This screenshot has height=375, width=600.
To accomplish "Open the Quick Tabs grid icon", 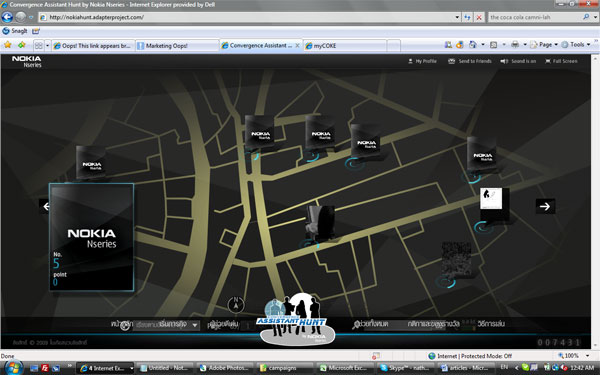I will coord(38,46).
